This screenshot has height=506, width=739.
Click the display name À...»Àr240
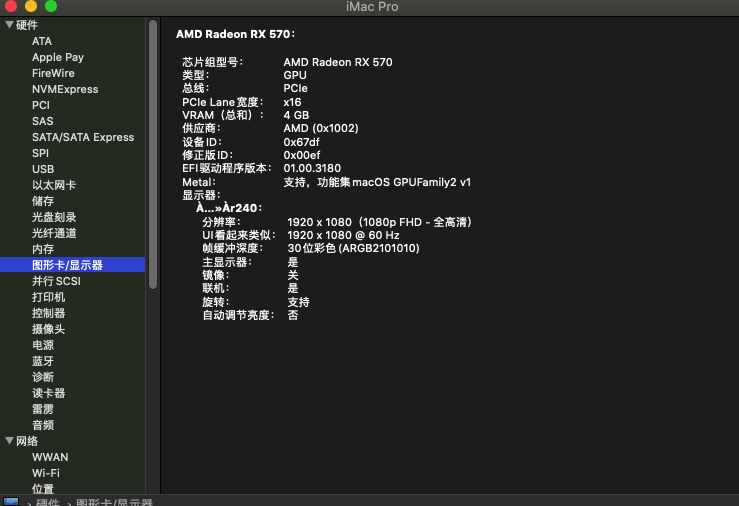[x=229, y=208]
